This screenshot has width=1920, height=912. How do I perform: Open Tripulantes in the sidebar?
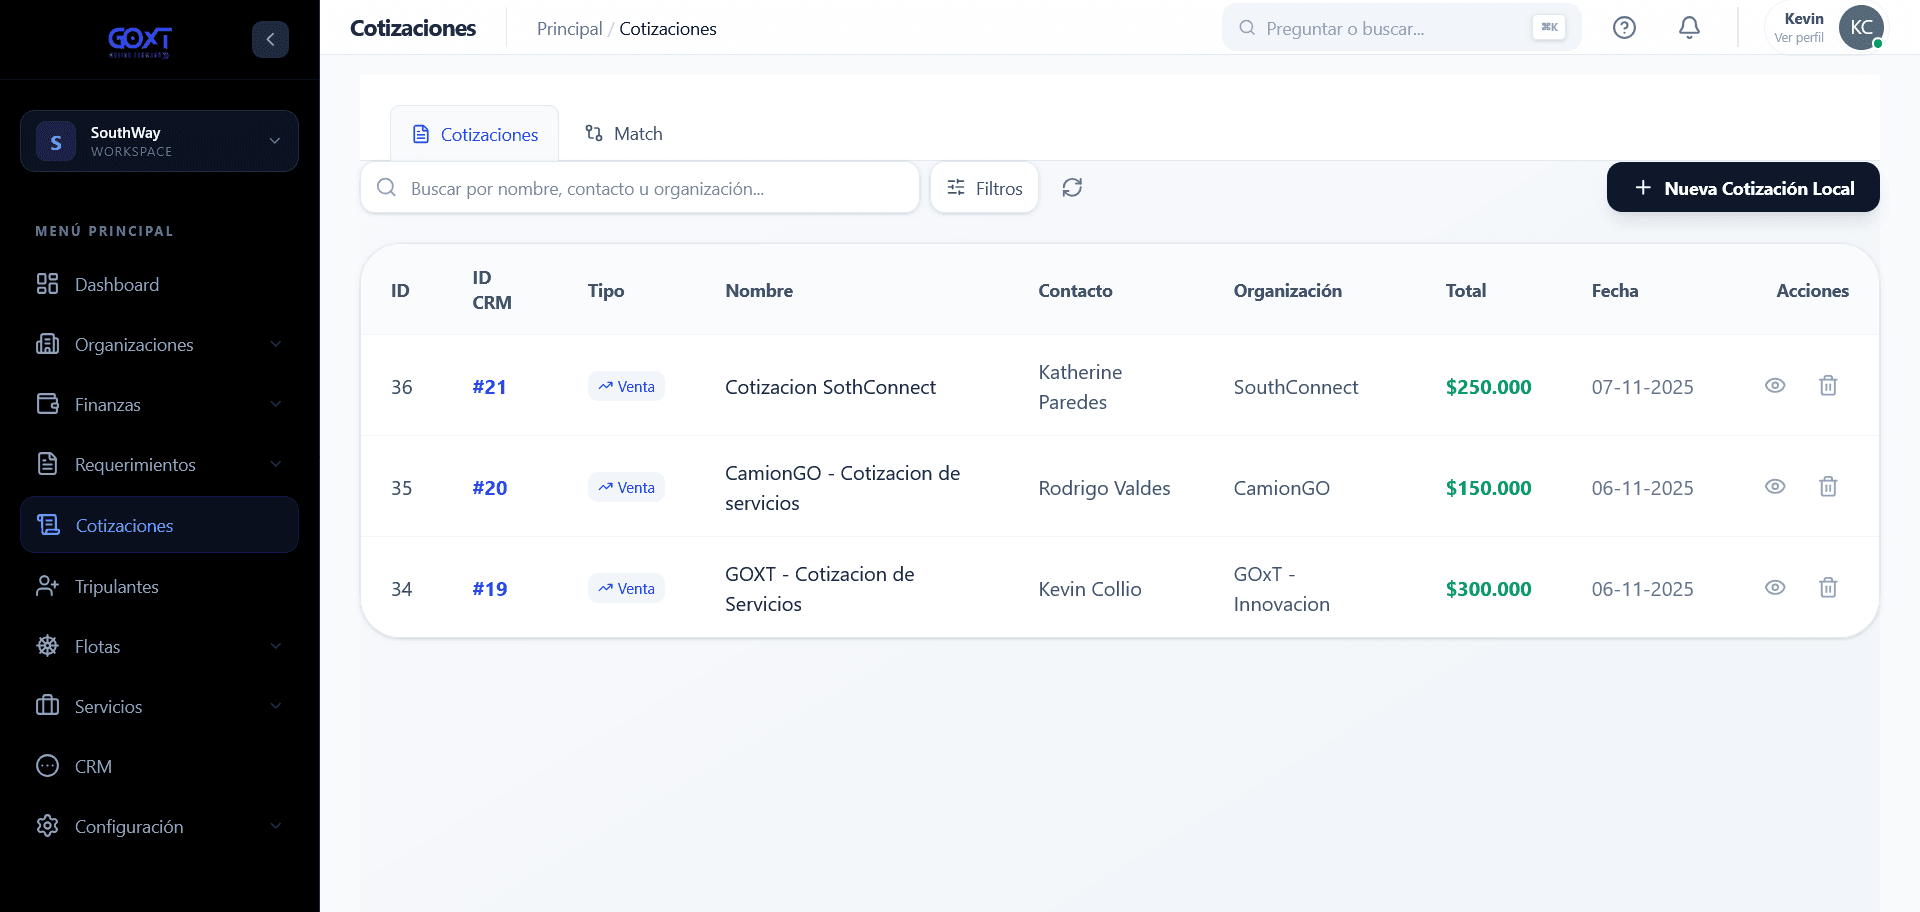click(x=159, y=586)
